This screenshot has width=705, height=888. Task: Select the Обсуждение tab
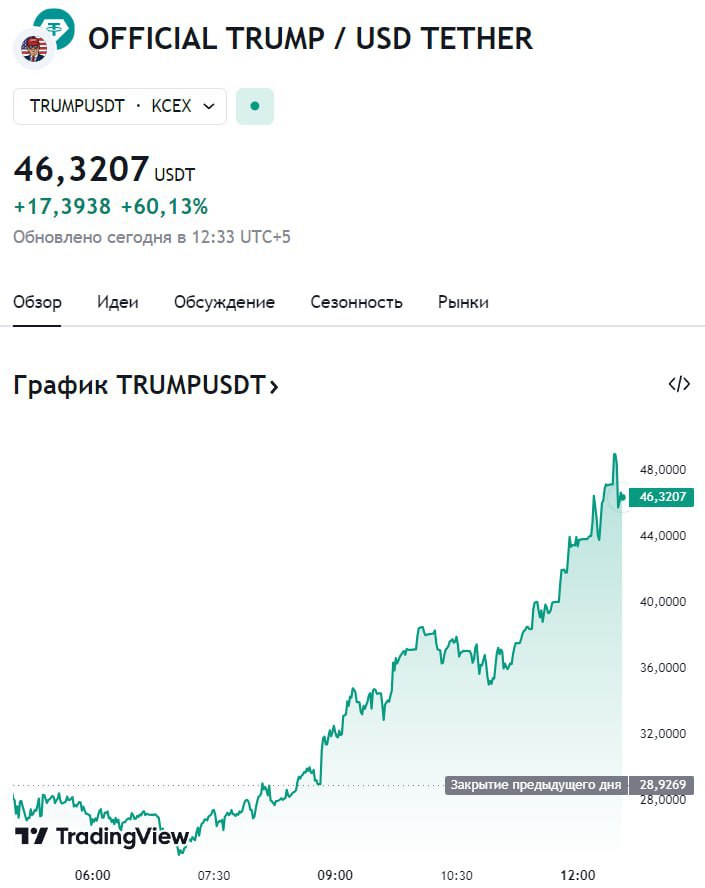[224, 302]
